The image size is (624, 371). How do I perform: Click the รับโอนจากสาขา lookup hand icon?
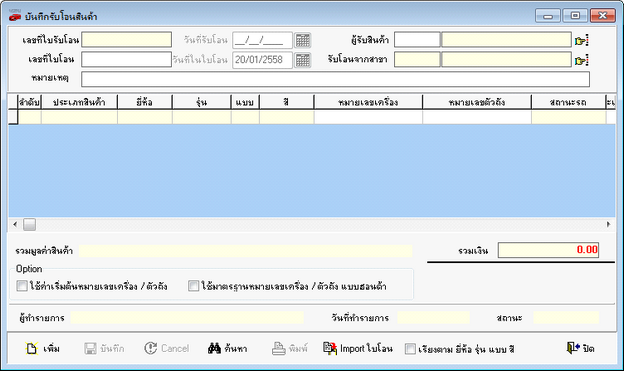[581, 60]
